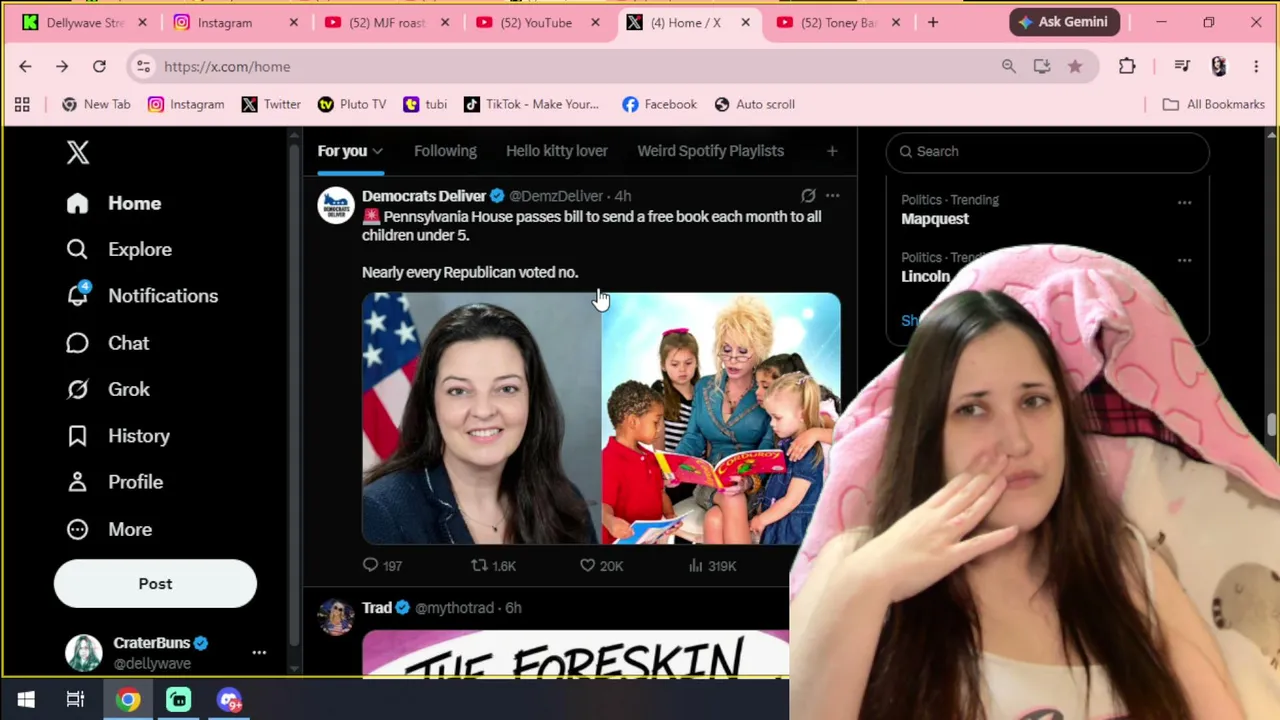Image resolution: width=1280 pixels, height=720 pixels.
Task: Click the Chrome icon on the taskbar
Action: tap(128, 700)
